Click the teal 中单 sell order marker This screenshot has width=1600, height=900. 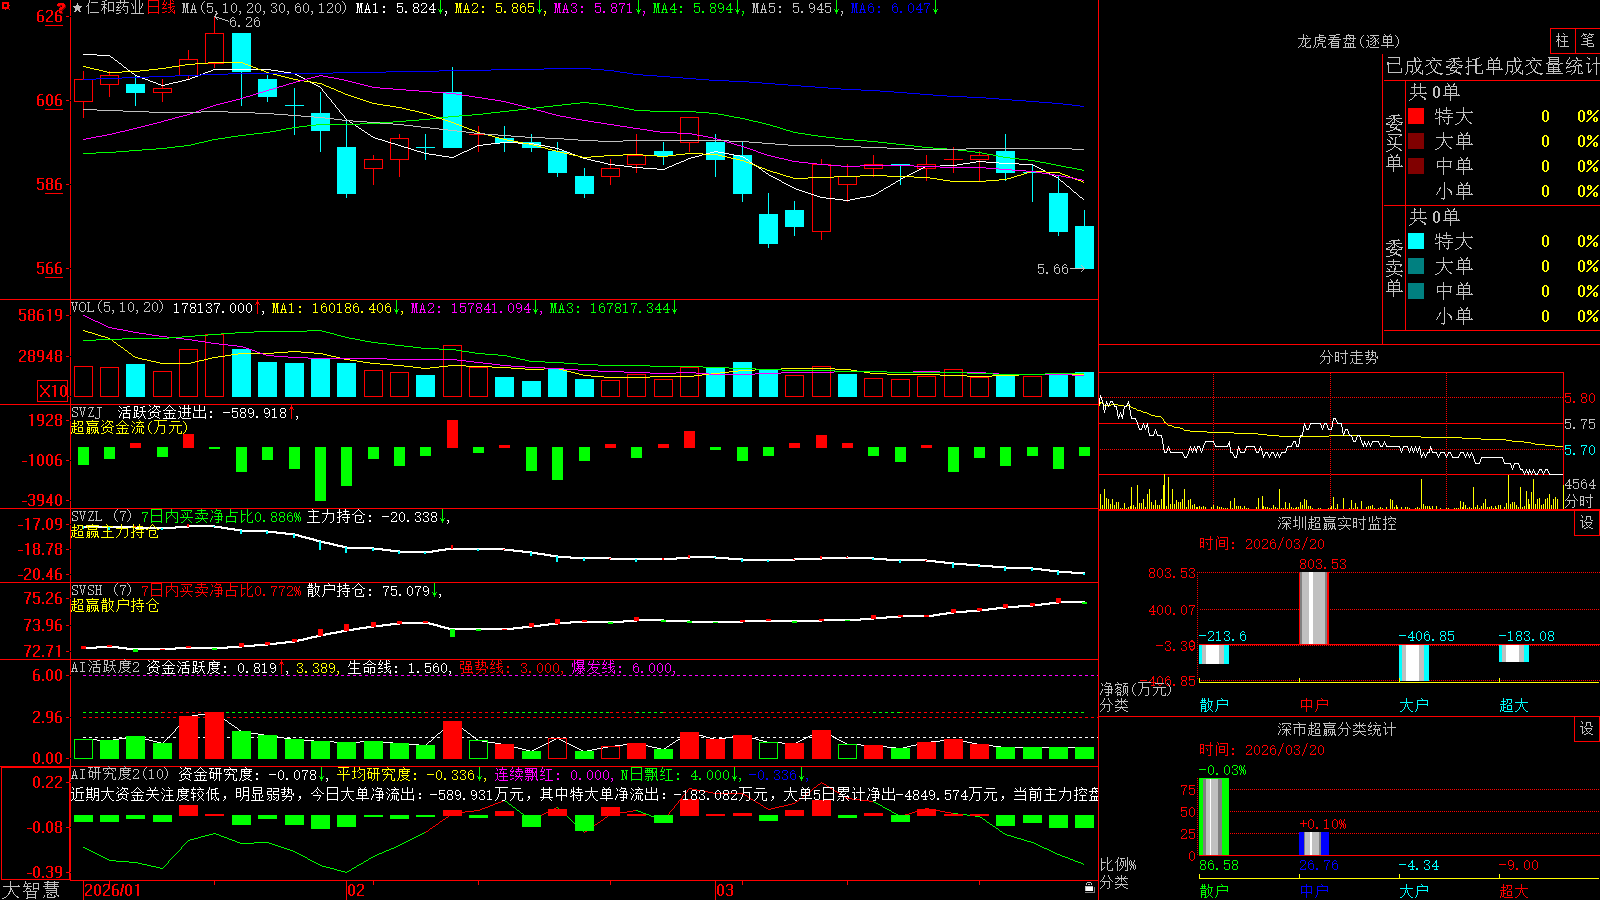(1416, 291)
